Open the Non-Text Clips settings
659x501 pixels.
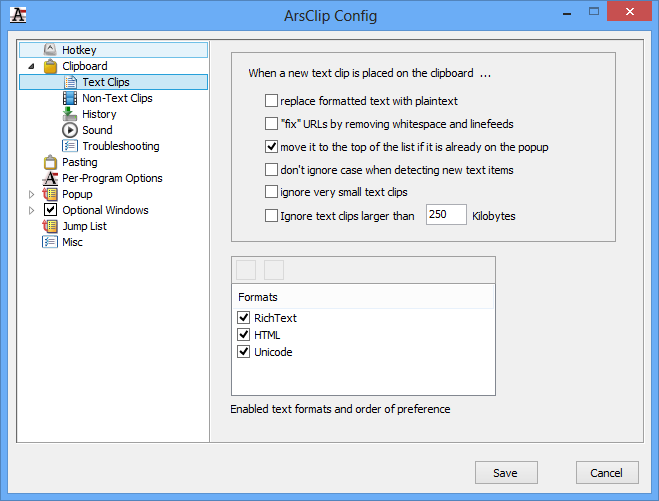[x=117, y=98]
